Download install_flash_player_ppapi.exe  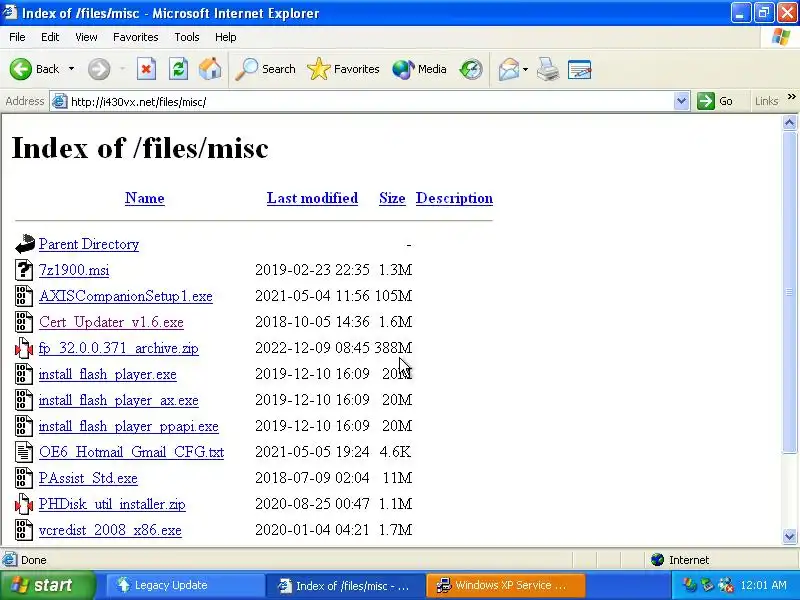pos(129,426)
